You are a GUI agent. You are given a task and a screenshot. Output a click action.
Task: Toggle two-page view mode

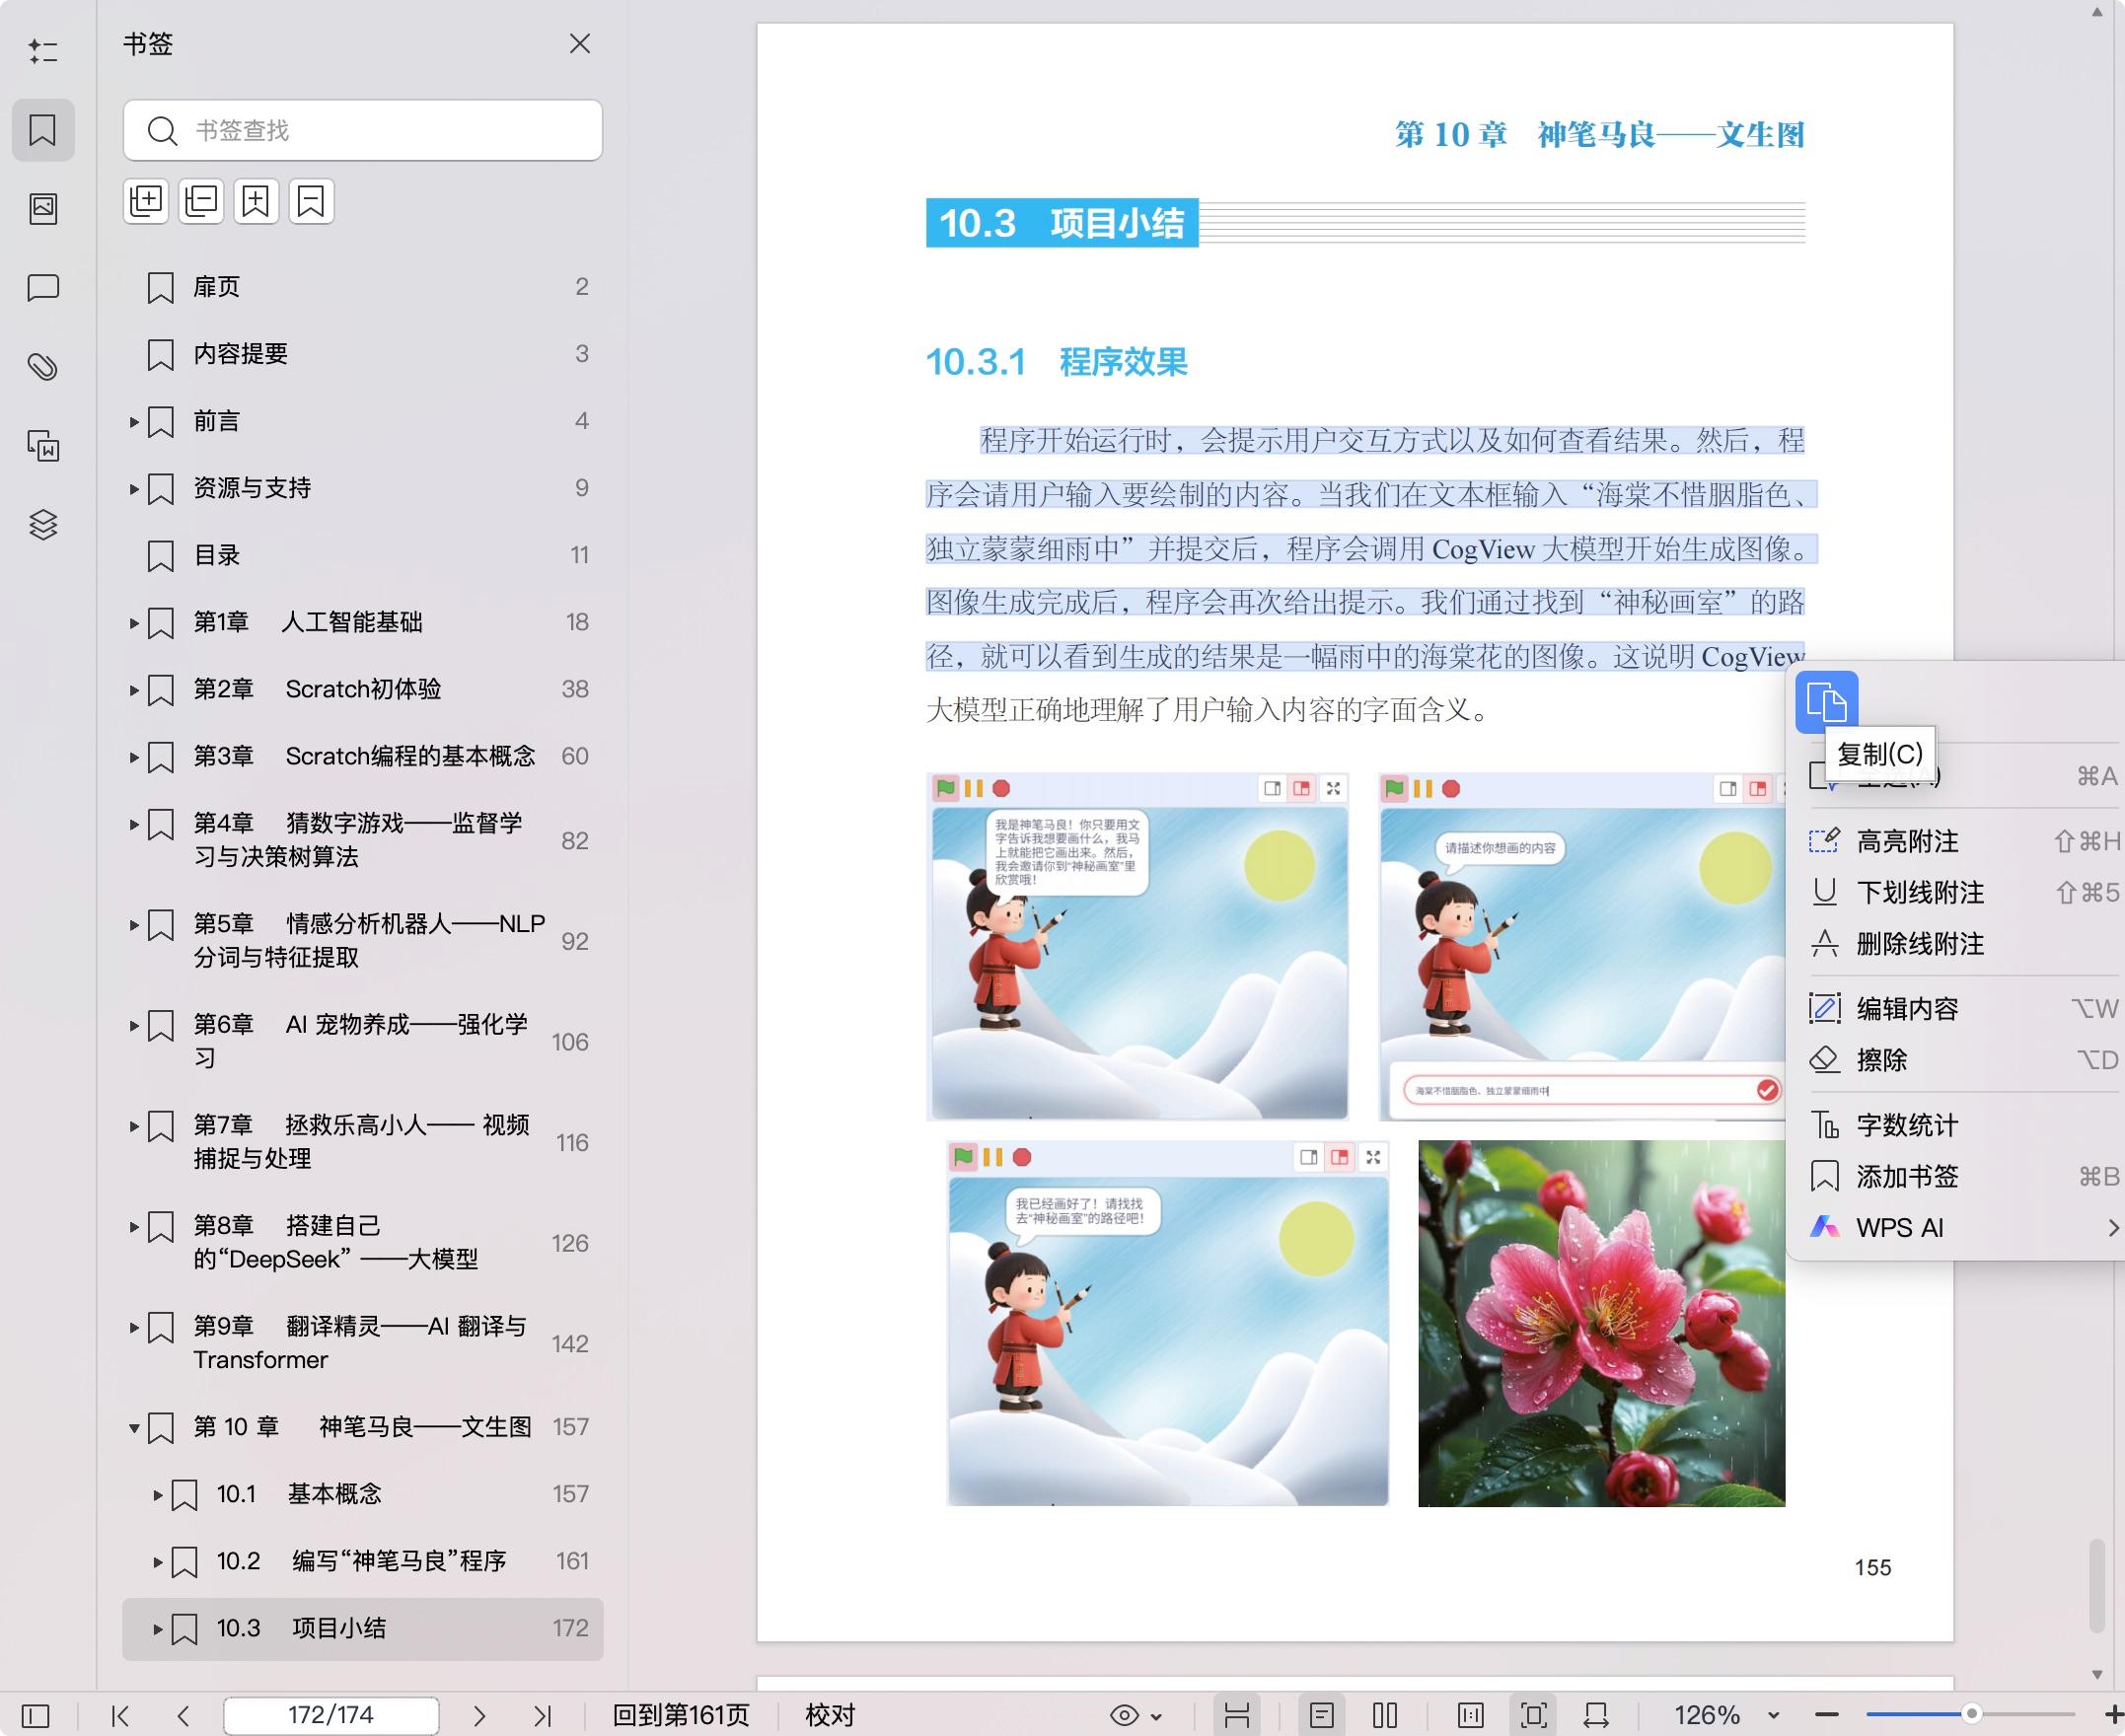tap(1385, 1716)
